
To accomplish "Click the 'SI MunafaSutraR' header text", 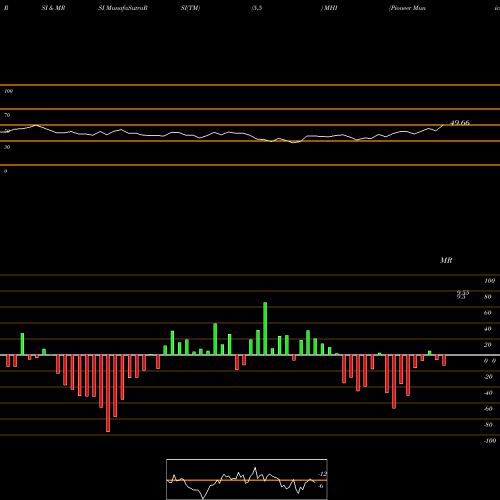I will 123,8.
